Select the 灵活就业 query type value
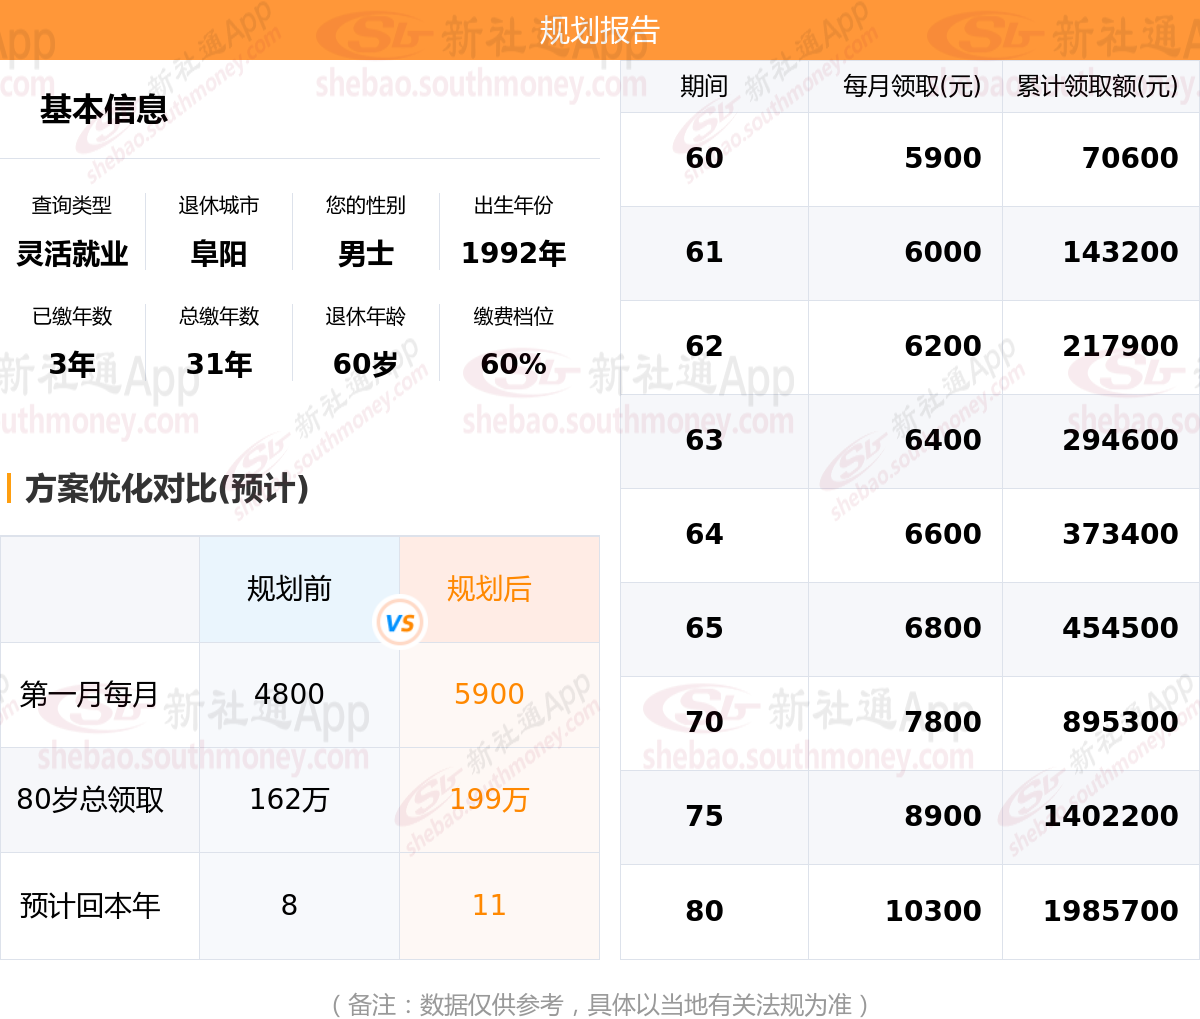Viewport: 1200px width, 1019px height. pyautogui.click(x=72, y=254)
